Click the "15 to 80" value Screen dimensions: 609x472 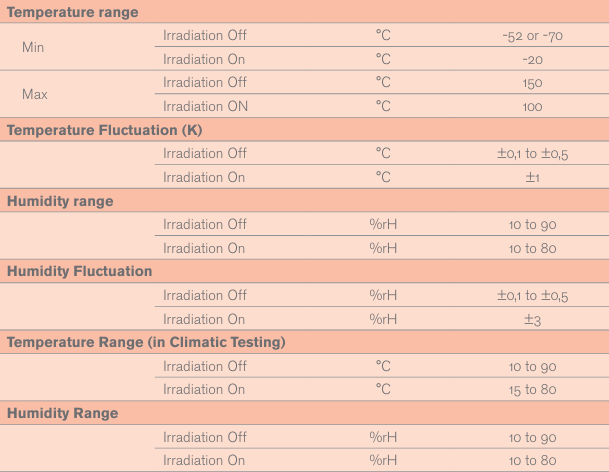(532, 389)
